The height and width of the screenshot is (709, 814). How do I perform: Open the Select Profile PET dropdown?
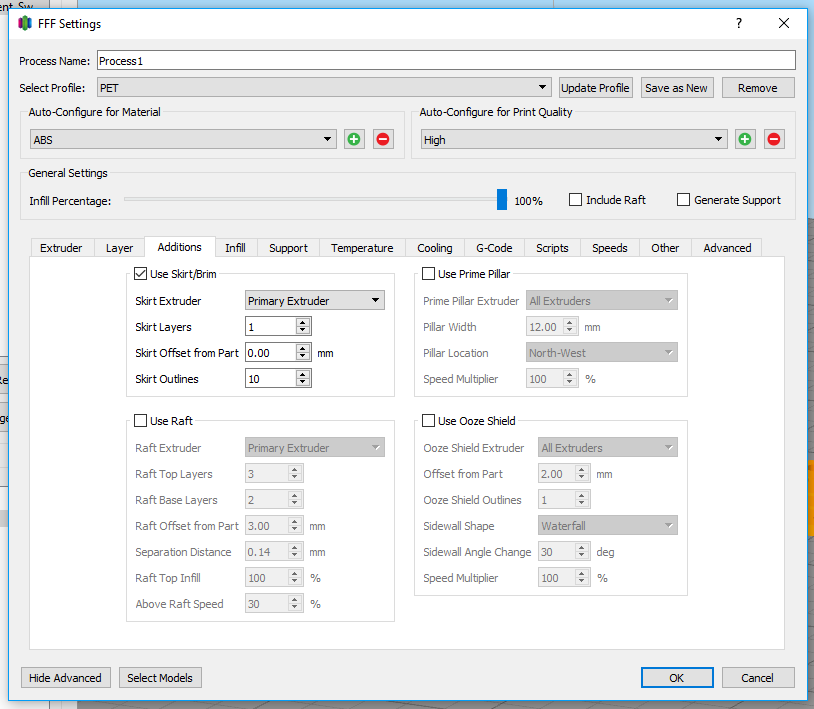pos(324,88)
